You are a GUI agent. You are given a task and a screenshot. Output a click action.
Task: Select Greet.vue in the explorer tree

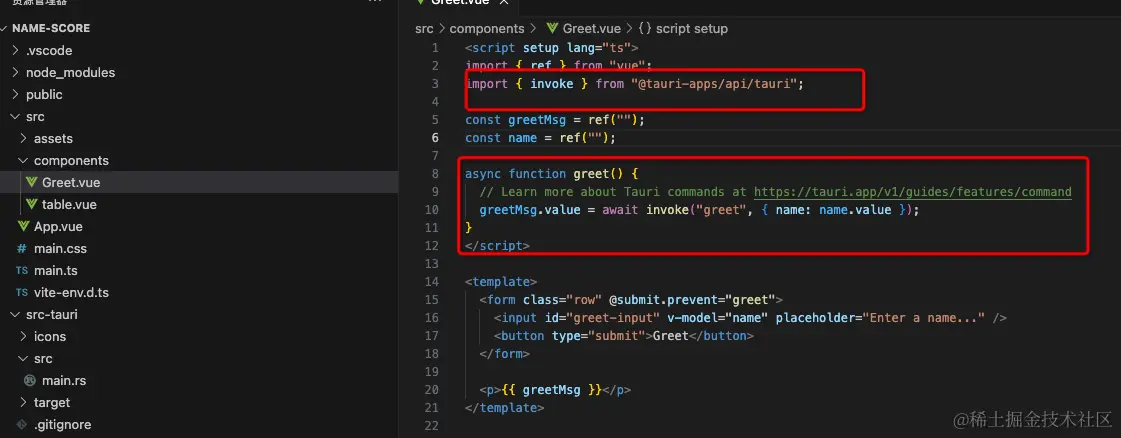tap(71, 183)
